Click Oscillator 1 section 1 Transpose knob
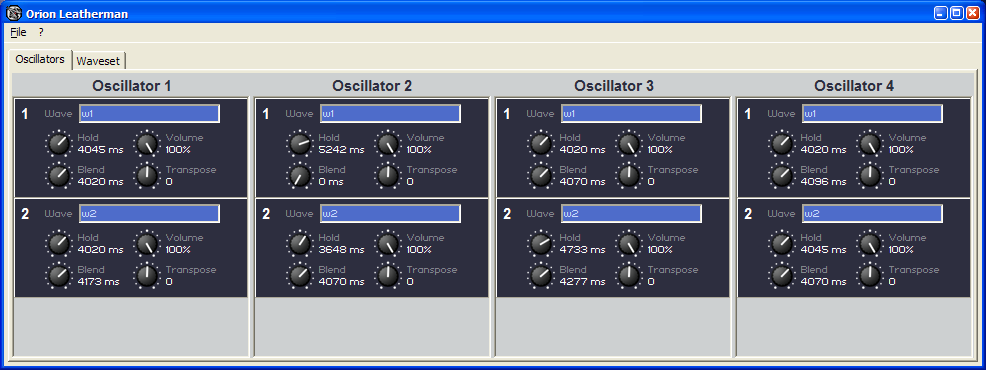 click(x=147, y=176)
